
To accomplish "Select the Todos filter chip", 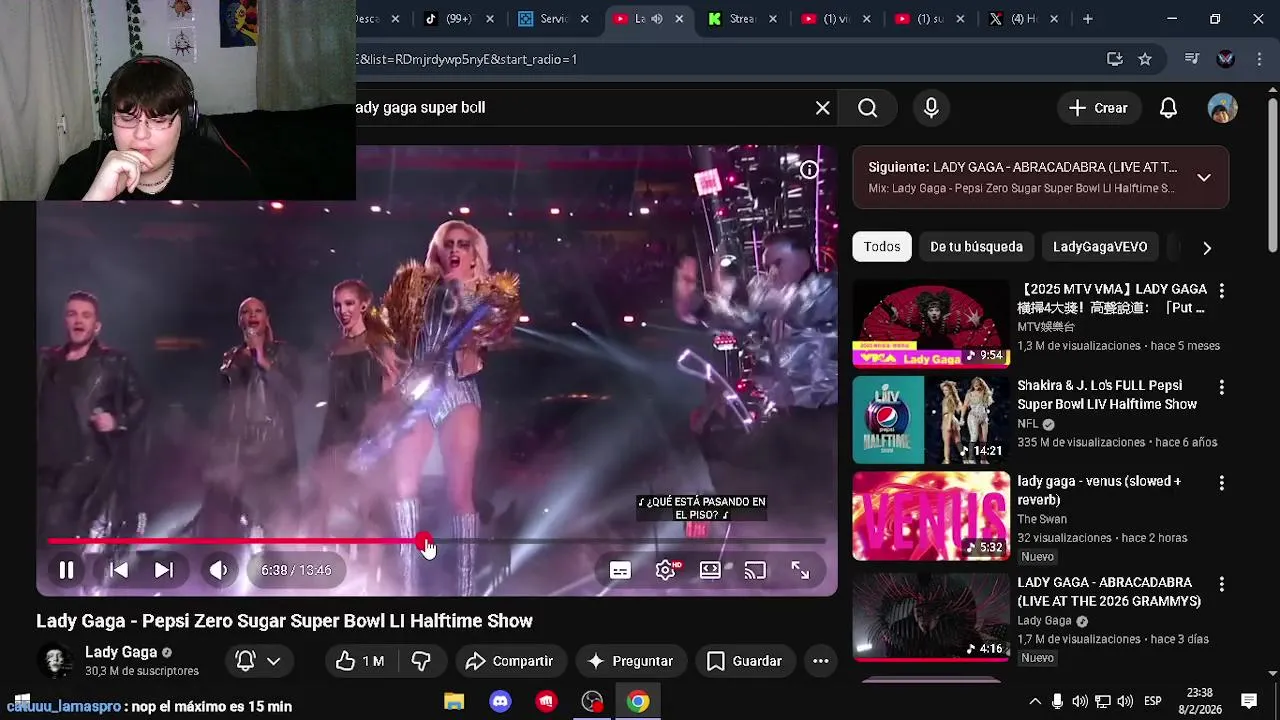I will (882, 247).
